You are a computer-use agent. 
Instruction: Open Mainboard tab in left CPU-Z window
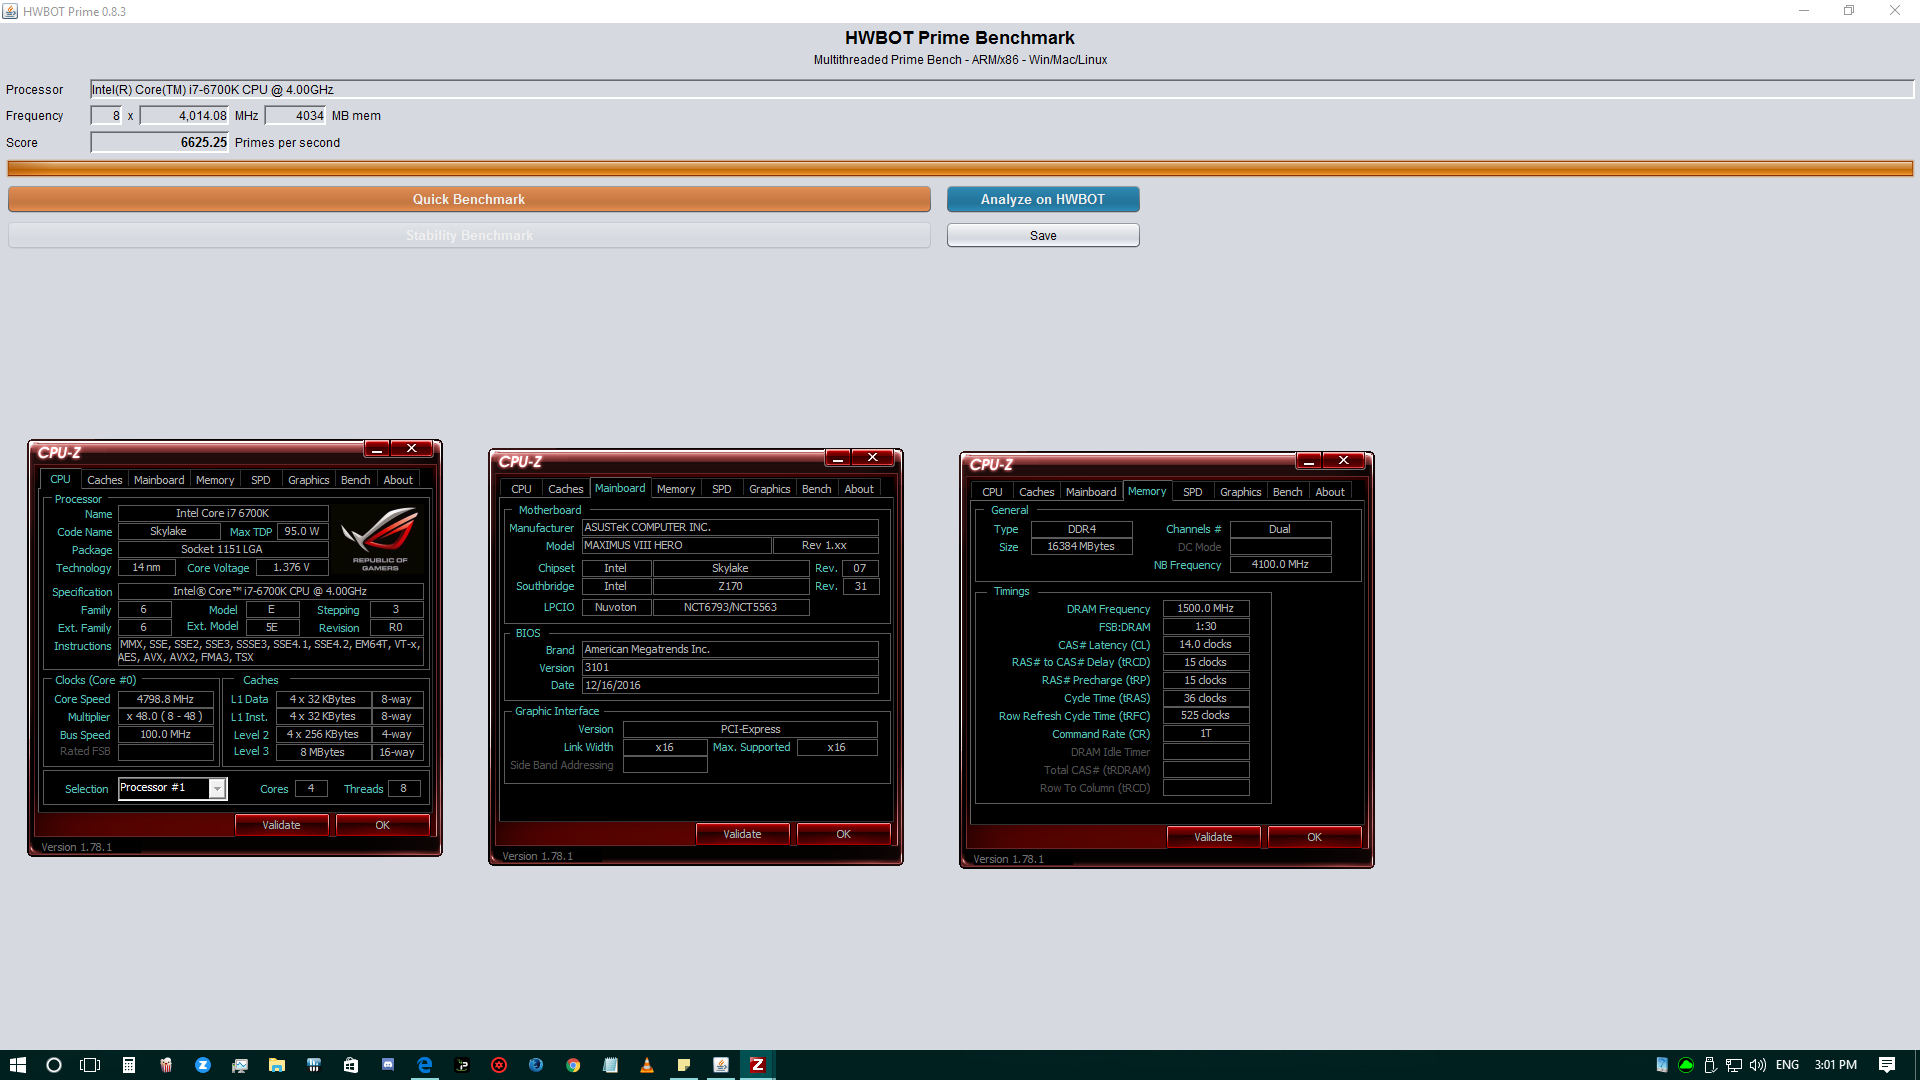click(159, 480)
